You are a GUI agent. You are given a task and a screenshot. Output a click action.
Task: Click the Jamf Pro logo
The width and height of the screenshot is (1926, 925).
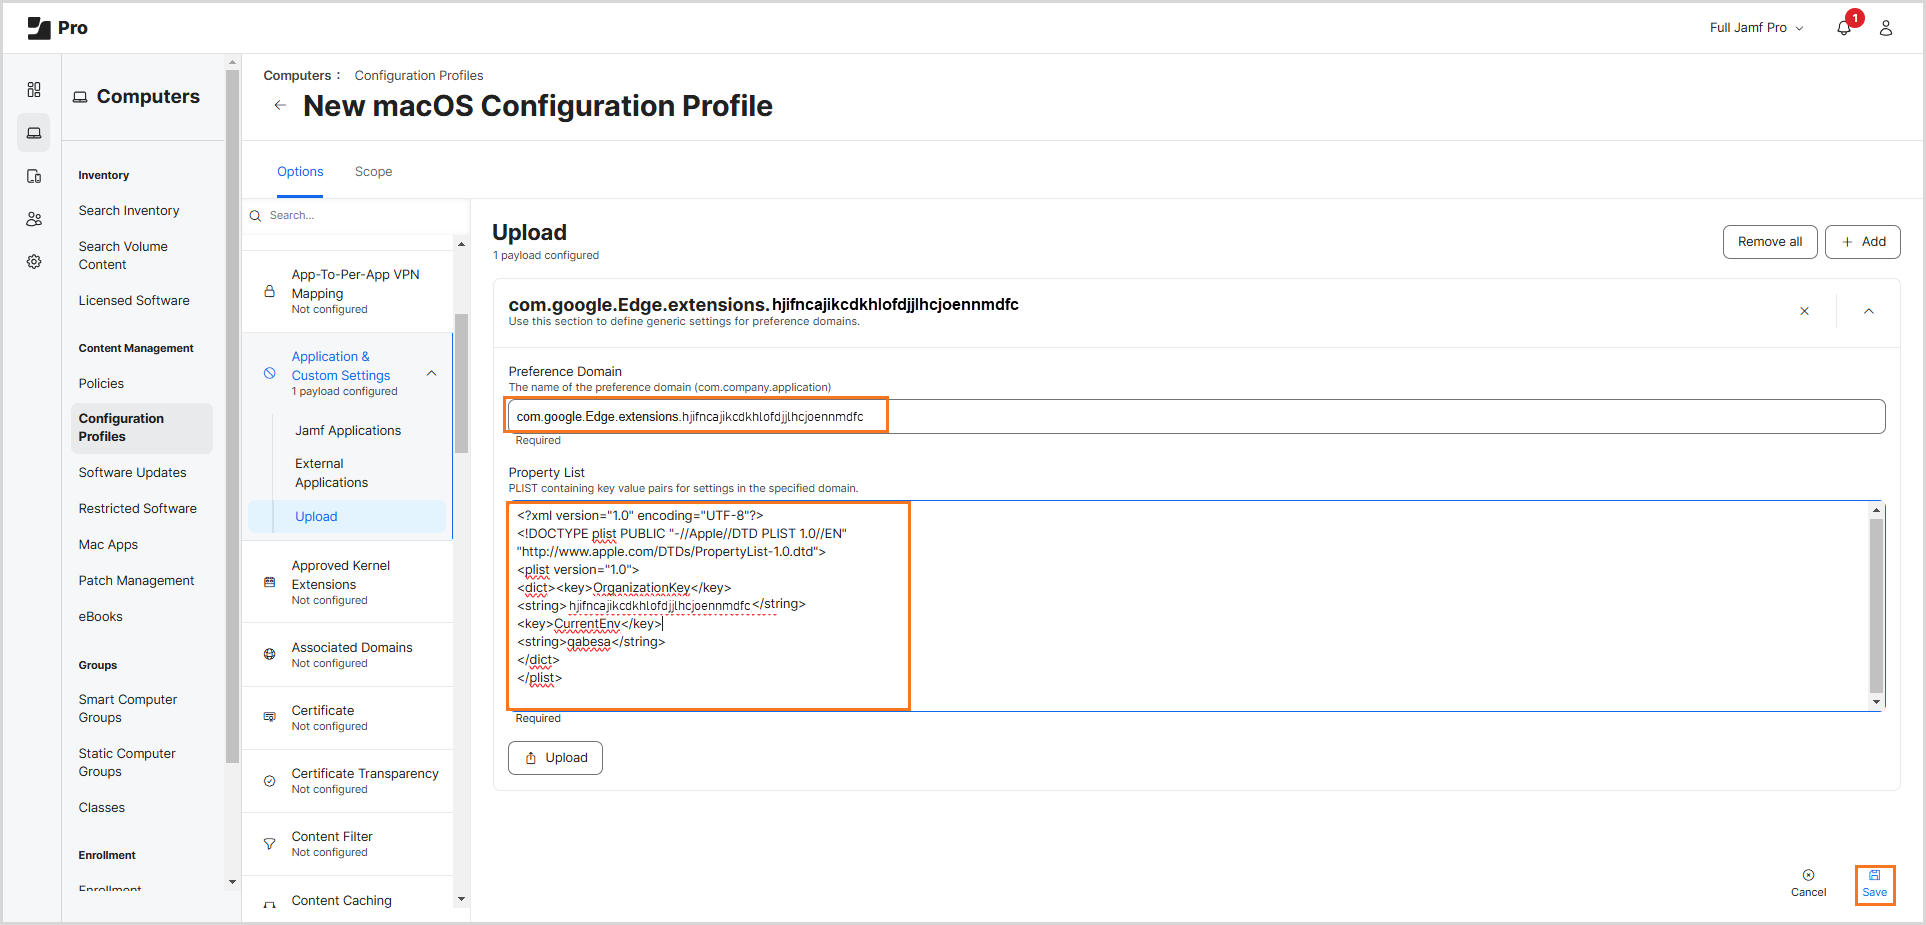[57, 28]
